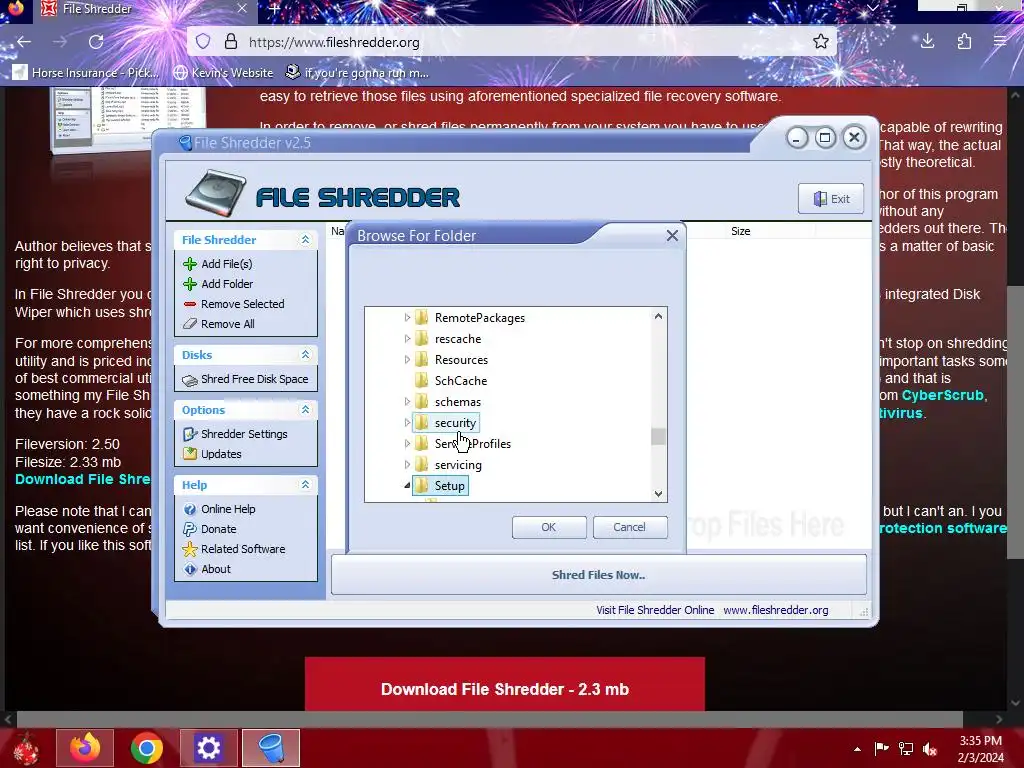Click OK in Browse For Folder
Image resolution: width=1024 pixels, height=768 pixels.
[x=549, y=527]
